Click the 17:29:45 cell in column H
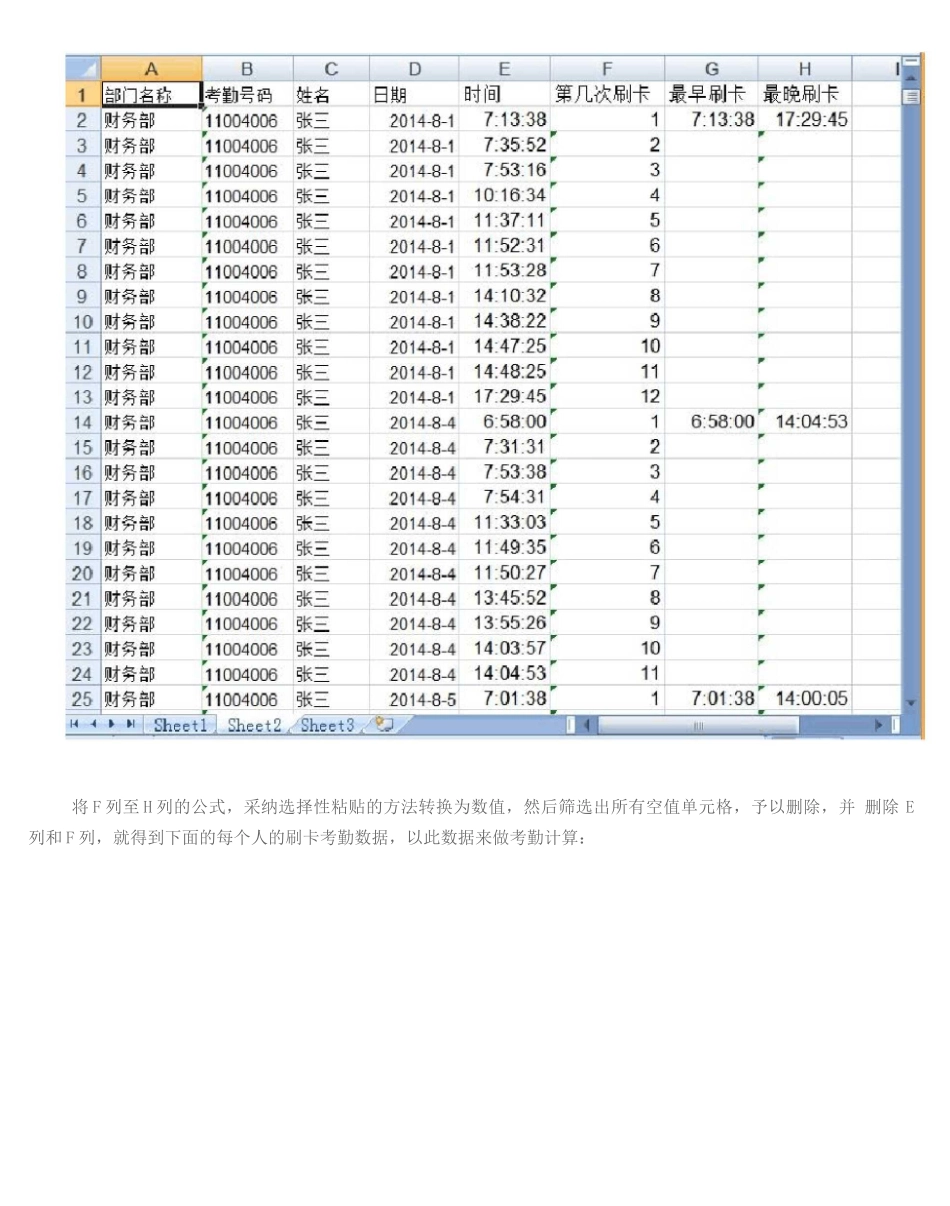The image size is (950, 1206). [804, 120]
